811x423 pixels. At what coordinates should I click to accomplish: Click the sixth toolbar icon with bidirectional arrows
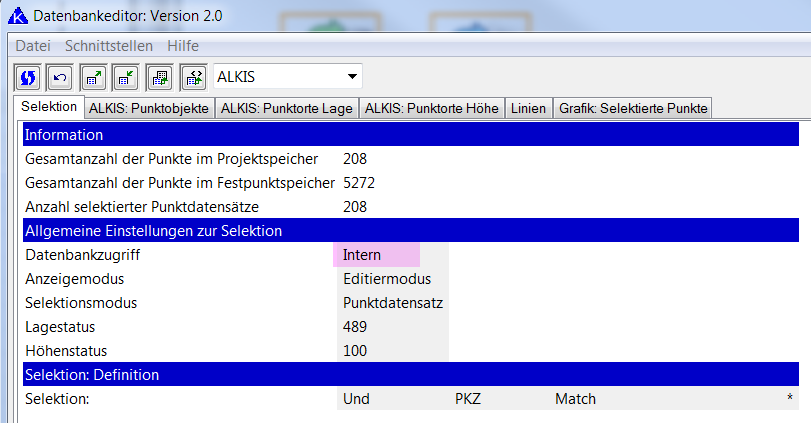pos(193,77)
